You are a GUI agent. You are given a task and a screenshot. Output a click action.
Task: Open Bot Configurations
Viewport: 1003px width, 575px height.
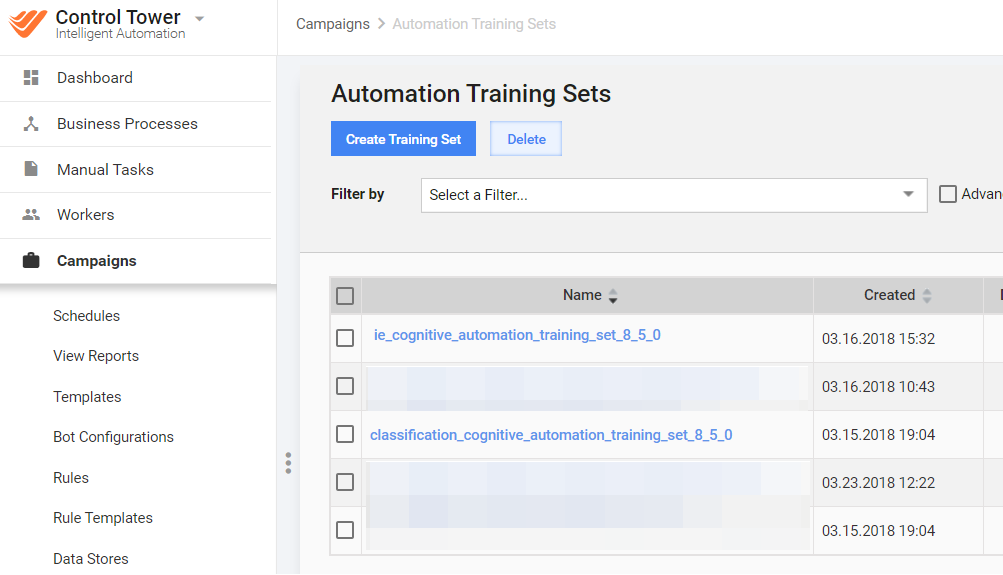coord(113,437)
